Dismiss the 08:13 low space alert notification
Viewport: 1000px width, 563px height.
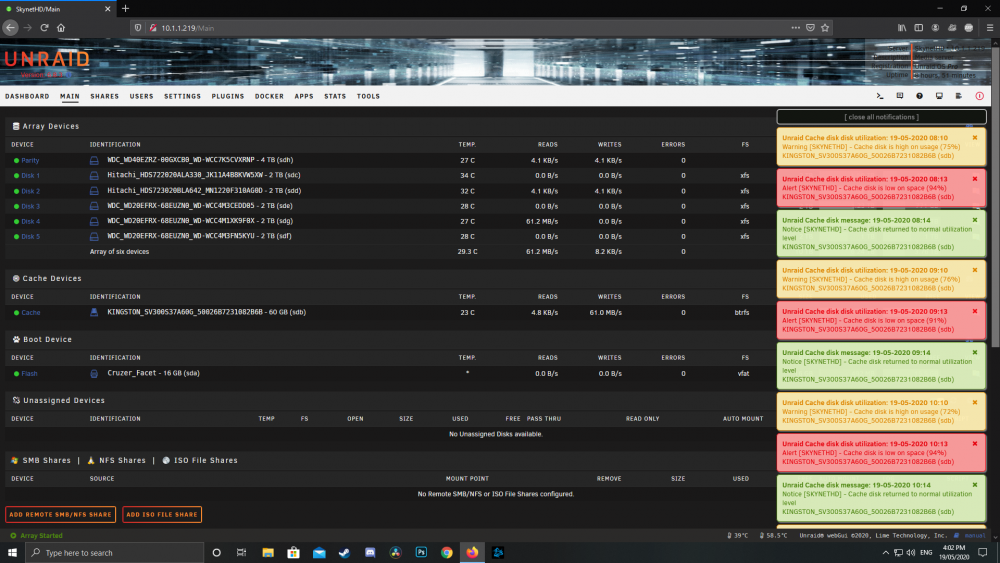pyautogui.click(x=974, y=179)
